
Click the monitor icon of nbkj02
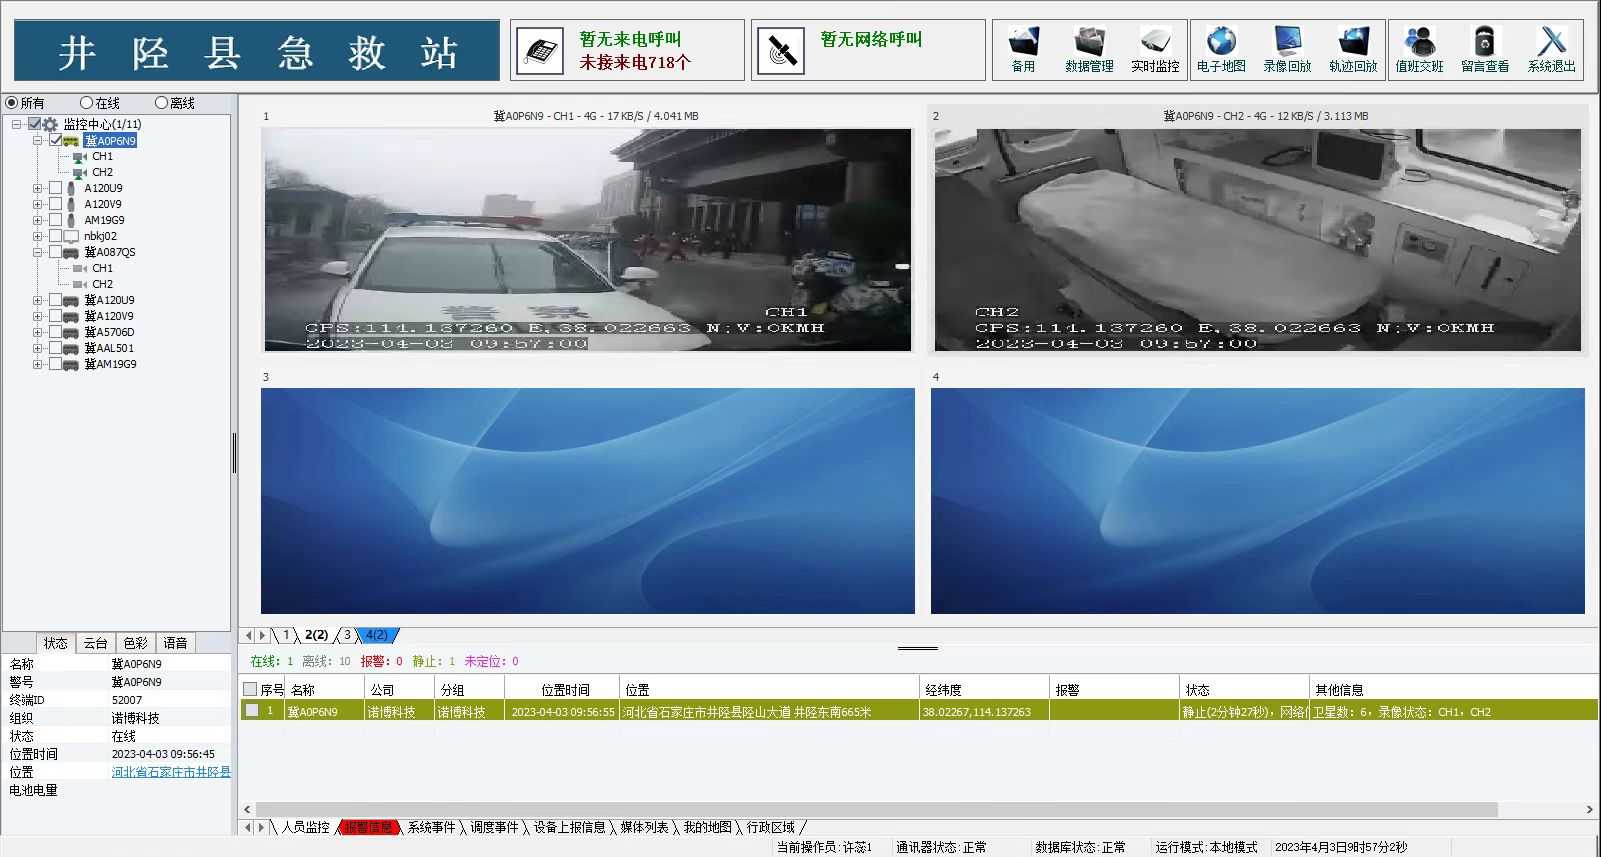click(71, 237)
